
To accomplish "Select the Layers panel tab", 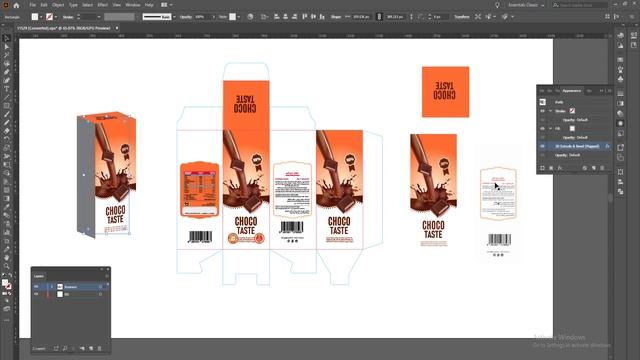I will pyautogui.click(x=39, y=276).
